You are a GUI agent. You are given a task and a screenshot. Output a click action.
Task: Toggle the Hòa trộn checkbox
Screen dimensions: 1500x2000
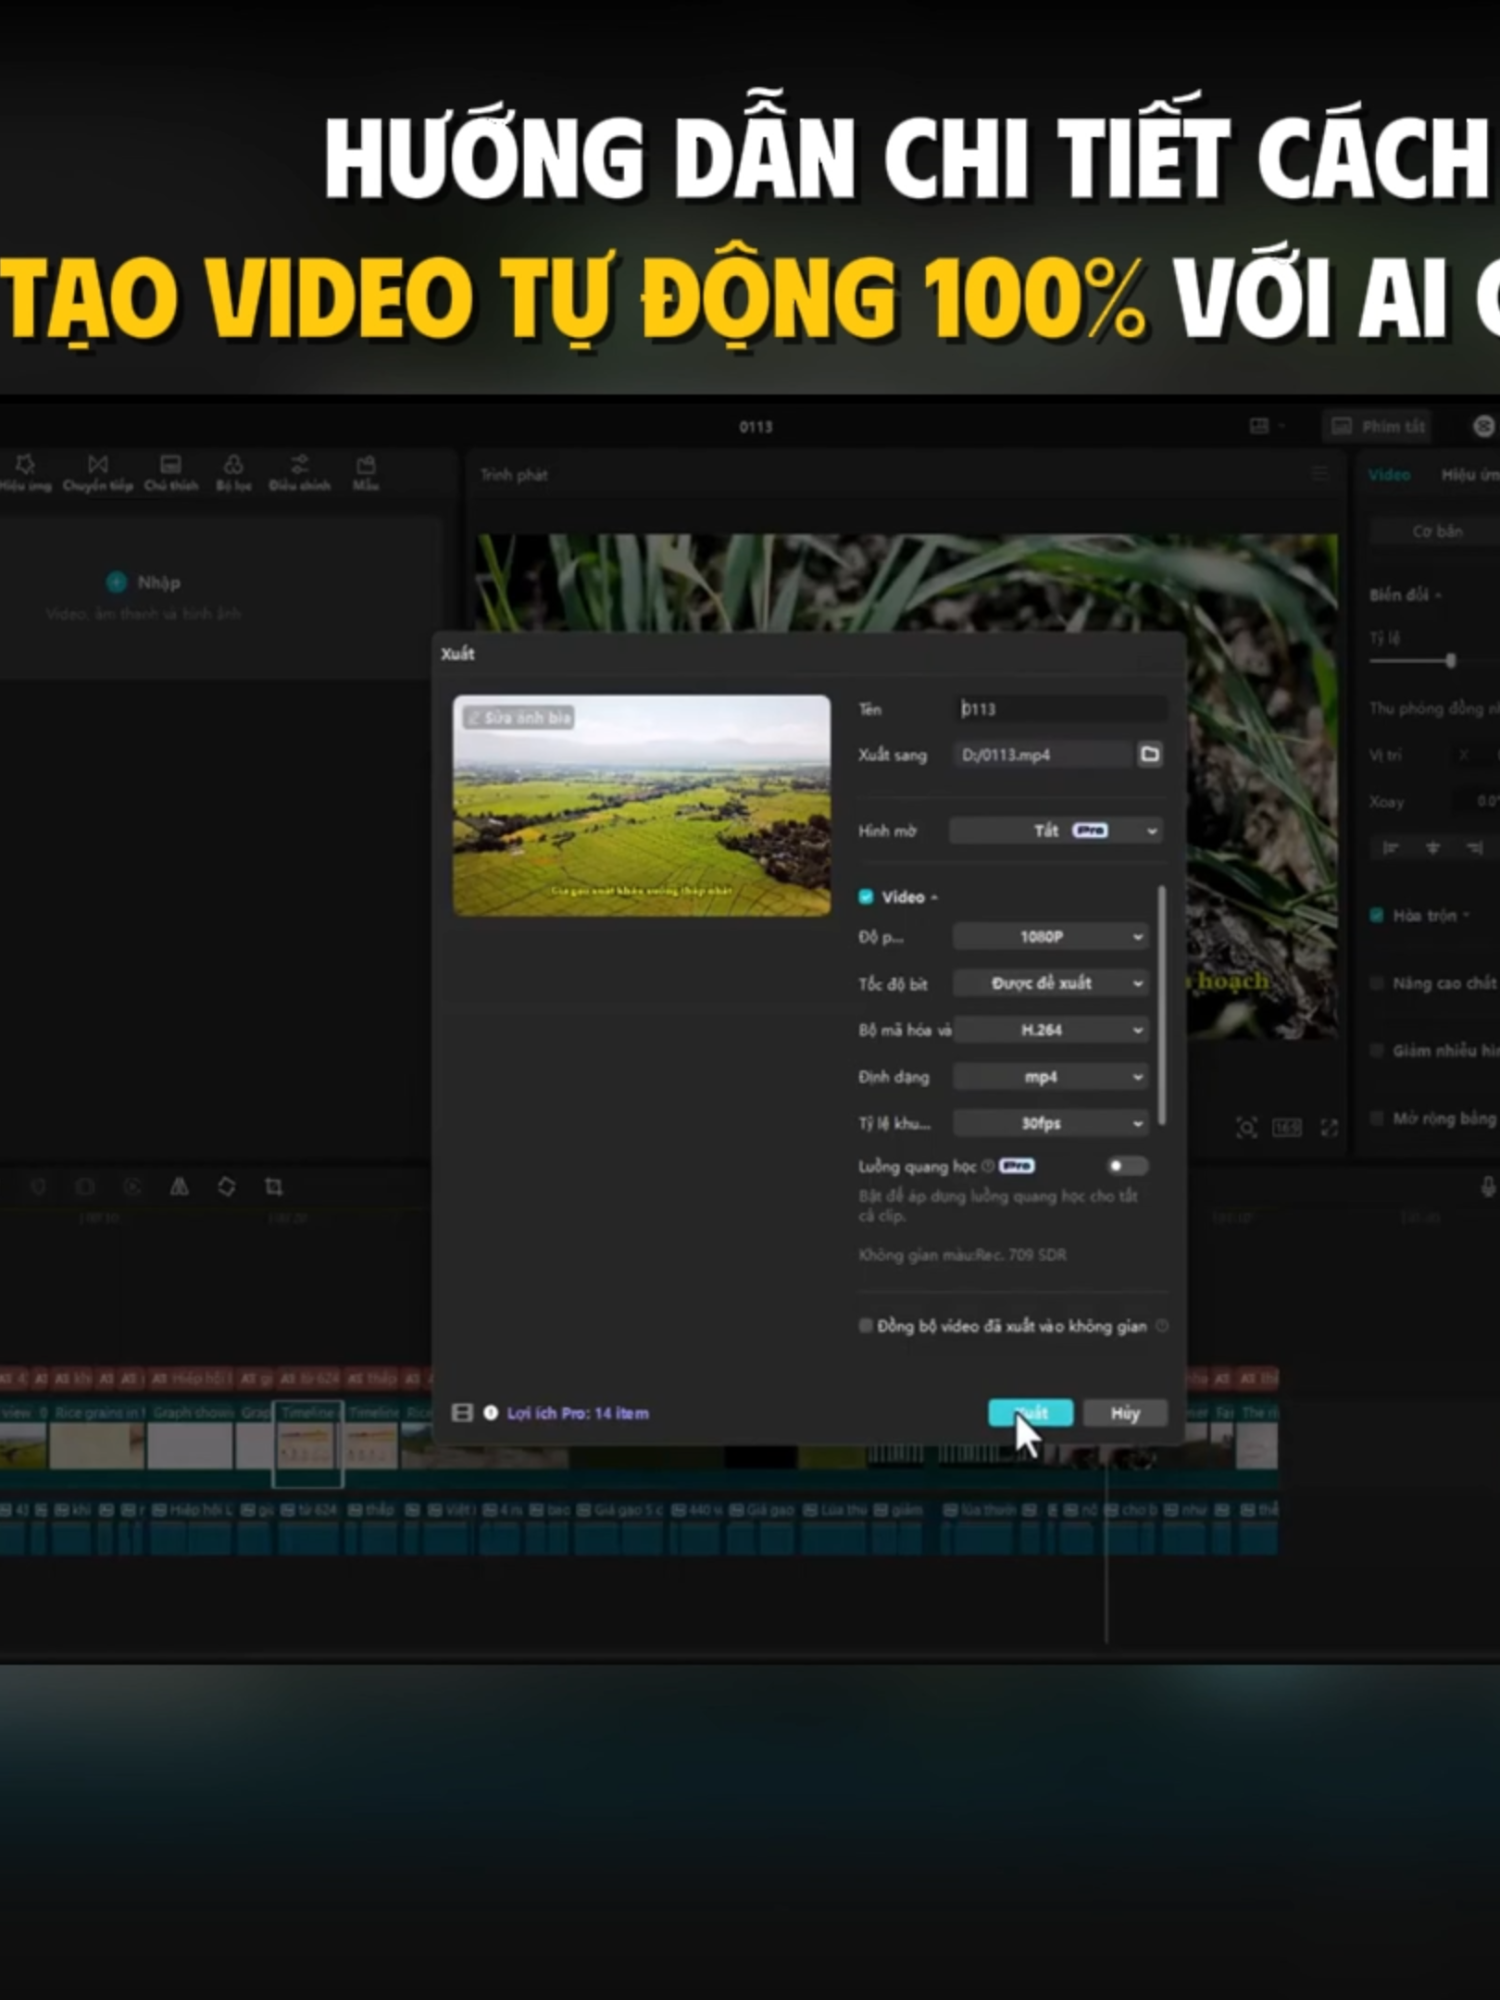[x=1377, y=916]
